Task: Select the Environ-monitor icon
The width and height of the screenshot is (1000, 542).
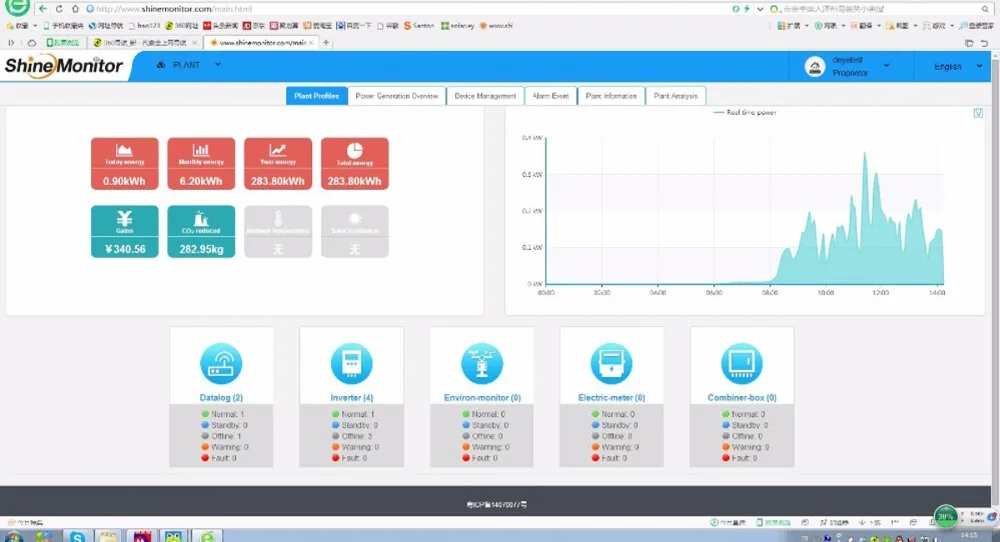Action: click(482, 363)
